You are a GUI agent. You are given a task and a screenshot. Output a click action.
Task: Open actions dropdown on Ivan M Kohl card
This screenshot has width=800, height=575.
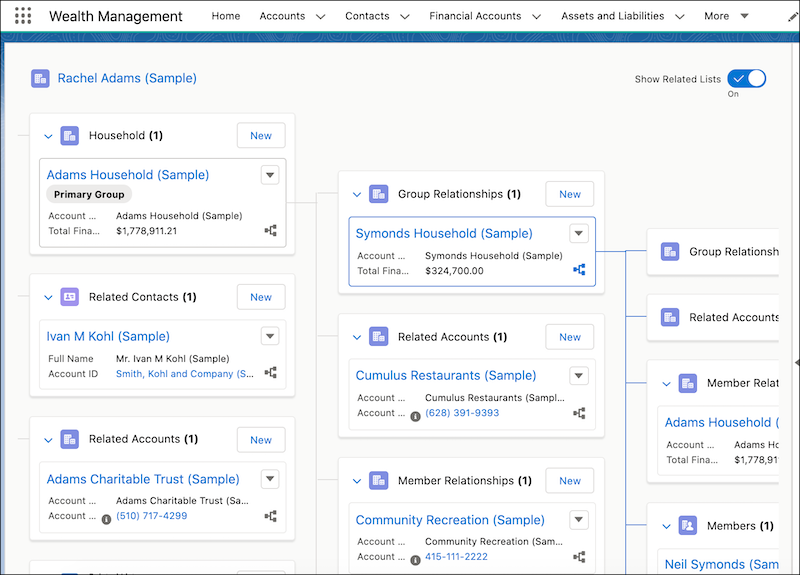(270, 336)
